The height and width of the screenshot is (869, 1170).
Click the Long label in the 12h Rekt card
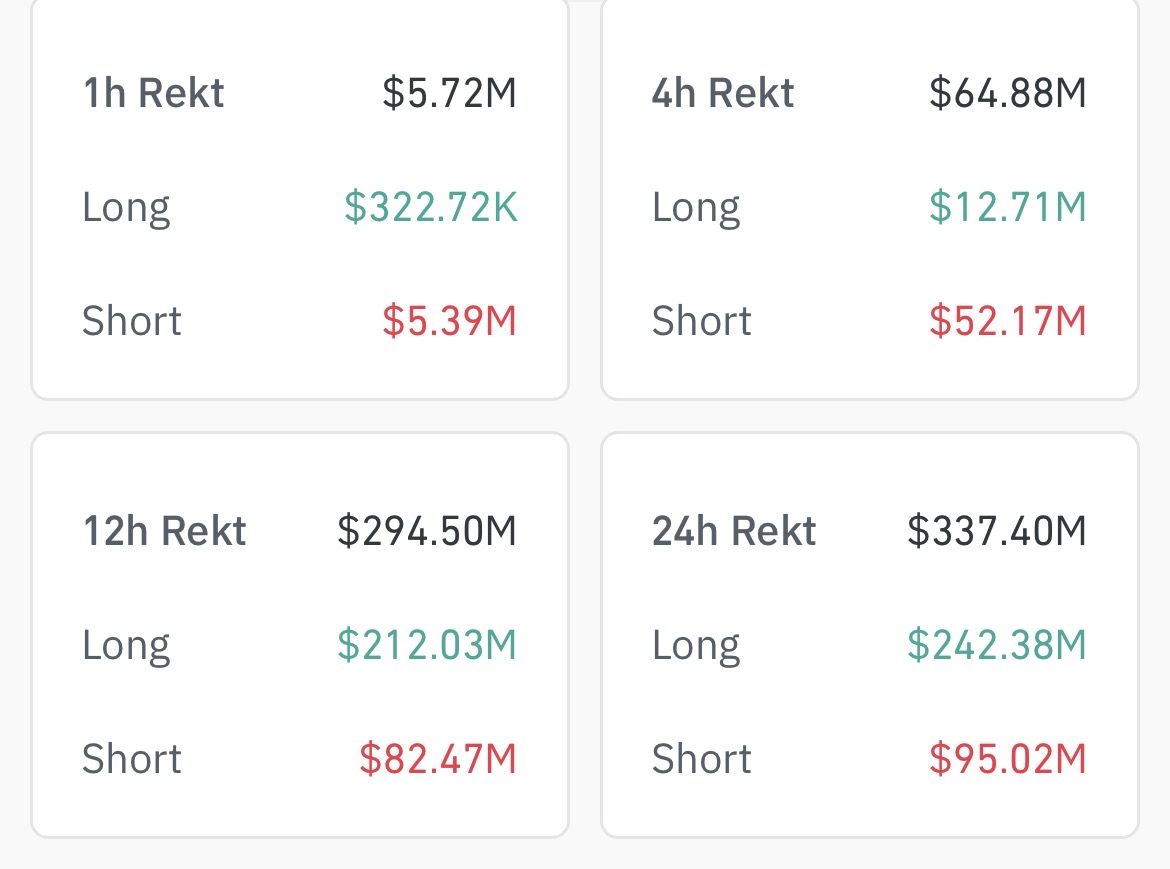coord(126,646)
